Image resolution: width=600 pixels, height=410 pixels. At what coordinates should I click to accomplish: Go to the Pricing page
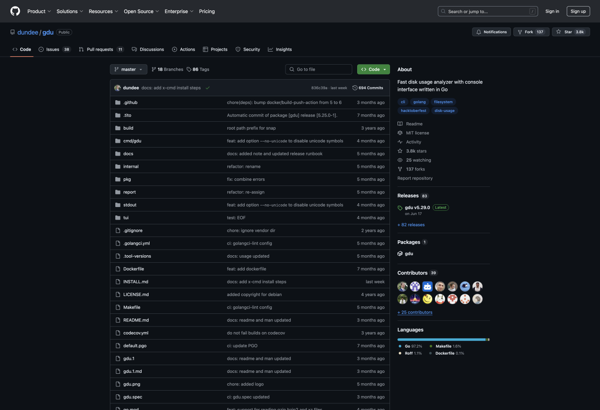(x=207, y=11)
